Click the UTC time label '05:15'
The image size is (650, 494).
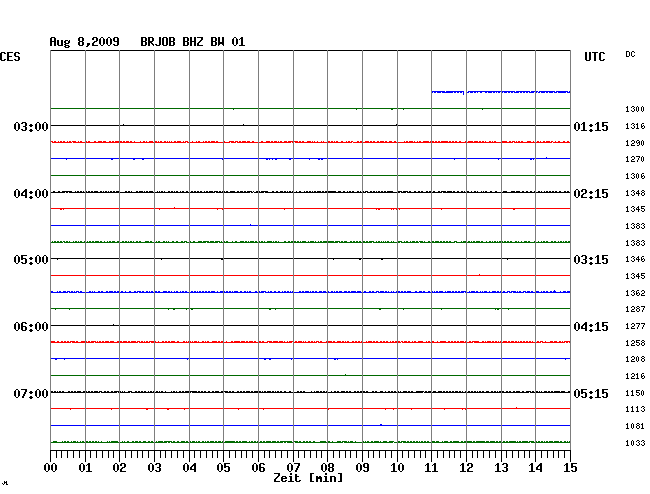591,393
